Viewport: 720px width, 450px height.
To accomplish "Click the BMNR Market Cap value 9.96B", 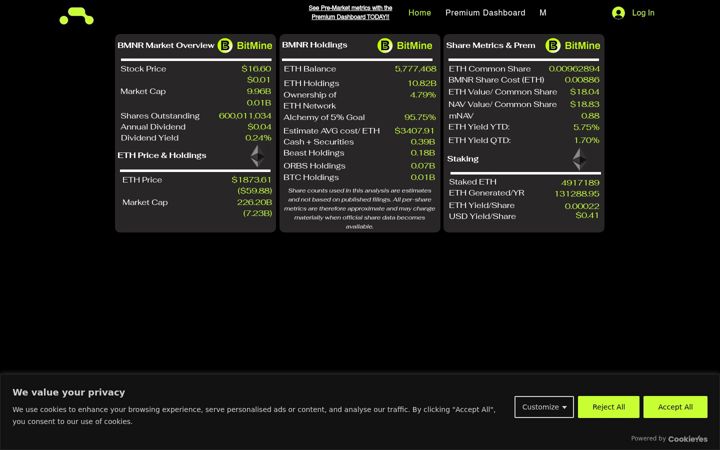I will (259, 91).
